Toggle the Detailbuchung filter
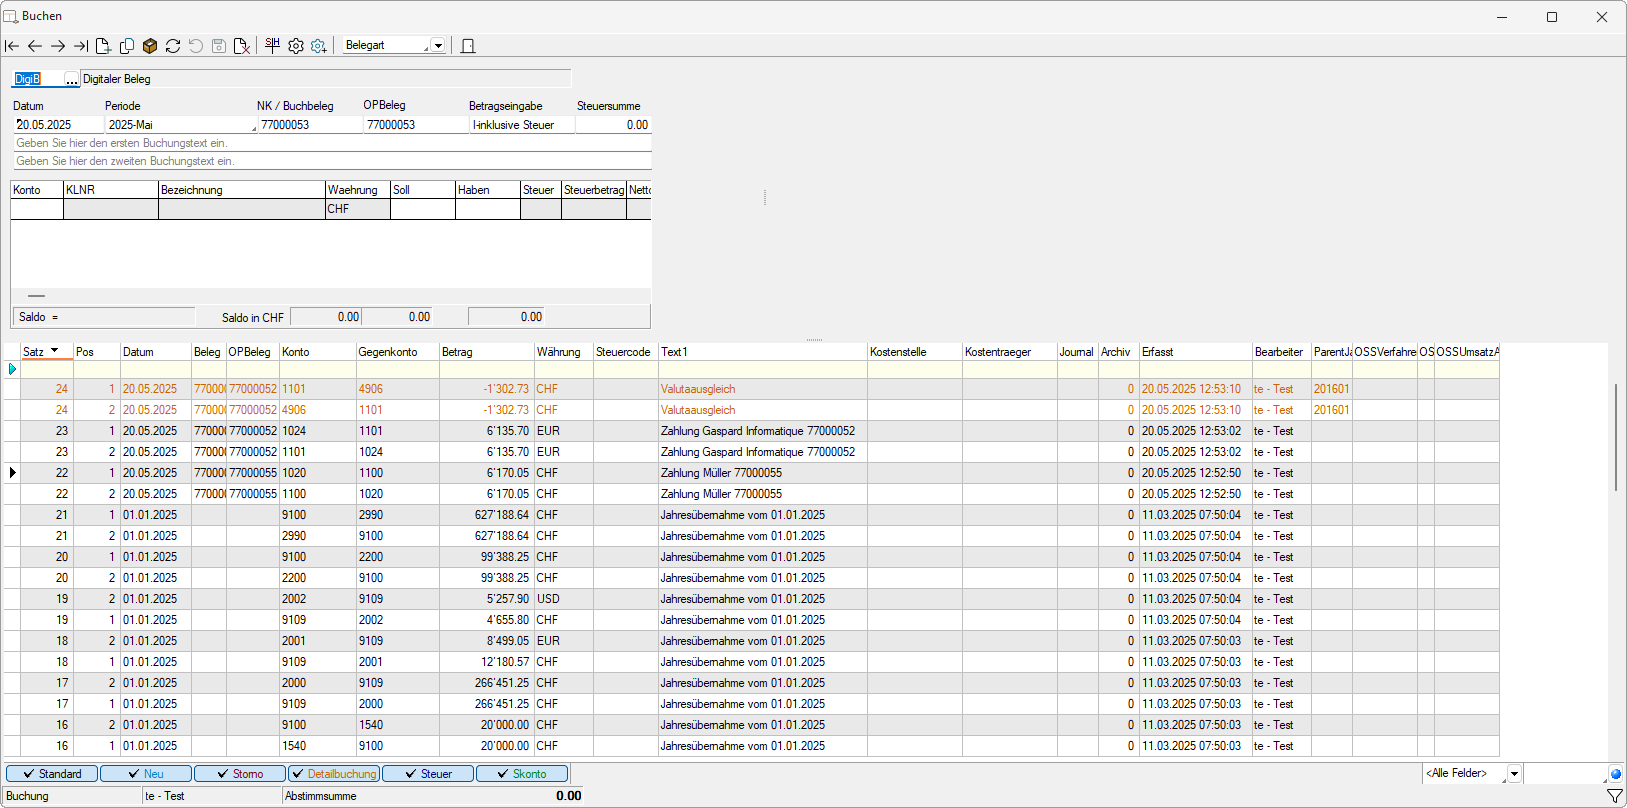The width and height of the screenshot is (1627, 808). point(334,774)
